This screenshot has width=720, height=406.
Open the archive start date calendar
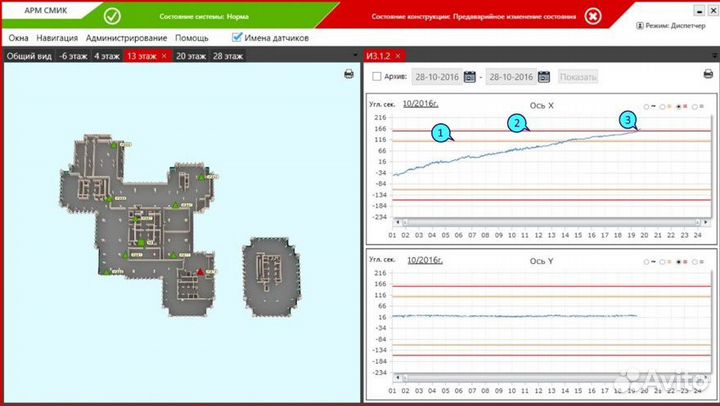tap(469, 76)
